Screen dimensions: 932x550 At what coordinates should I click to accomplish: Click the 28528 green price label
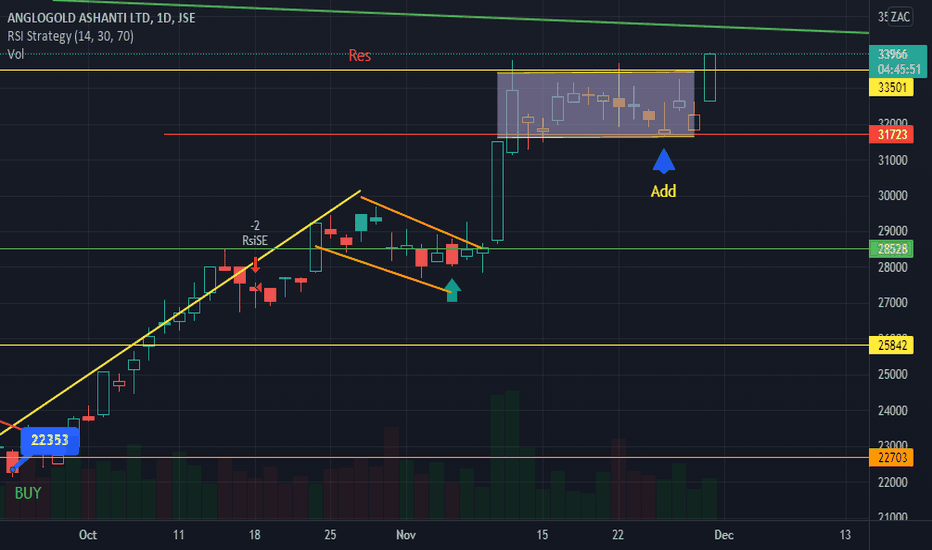[891, 249]
